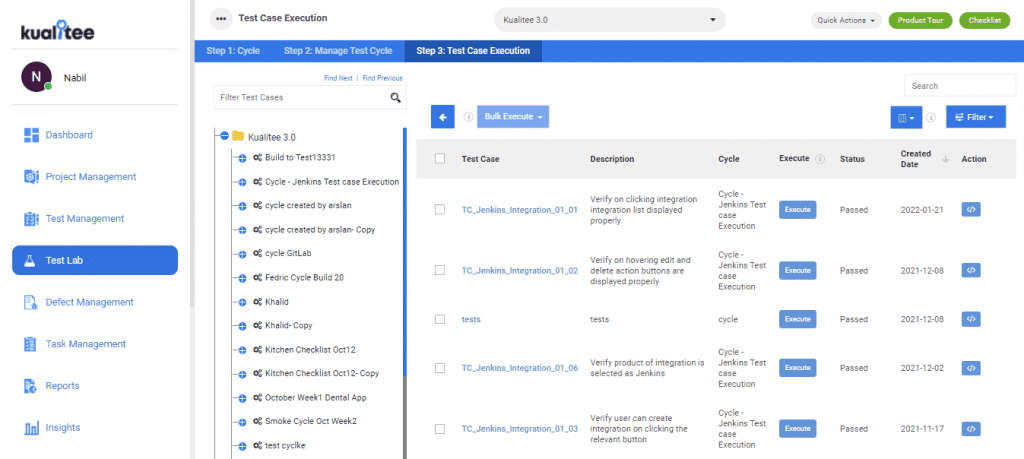
Task: Click the Dashboard sidebar icon
Action: pos(31,135)
